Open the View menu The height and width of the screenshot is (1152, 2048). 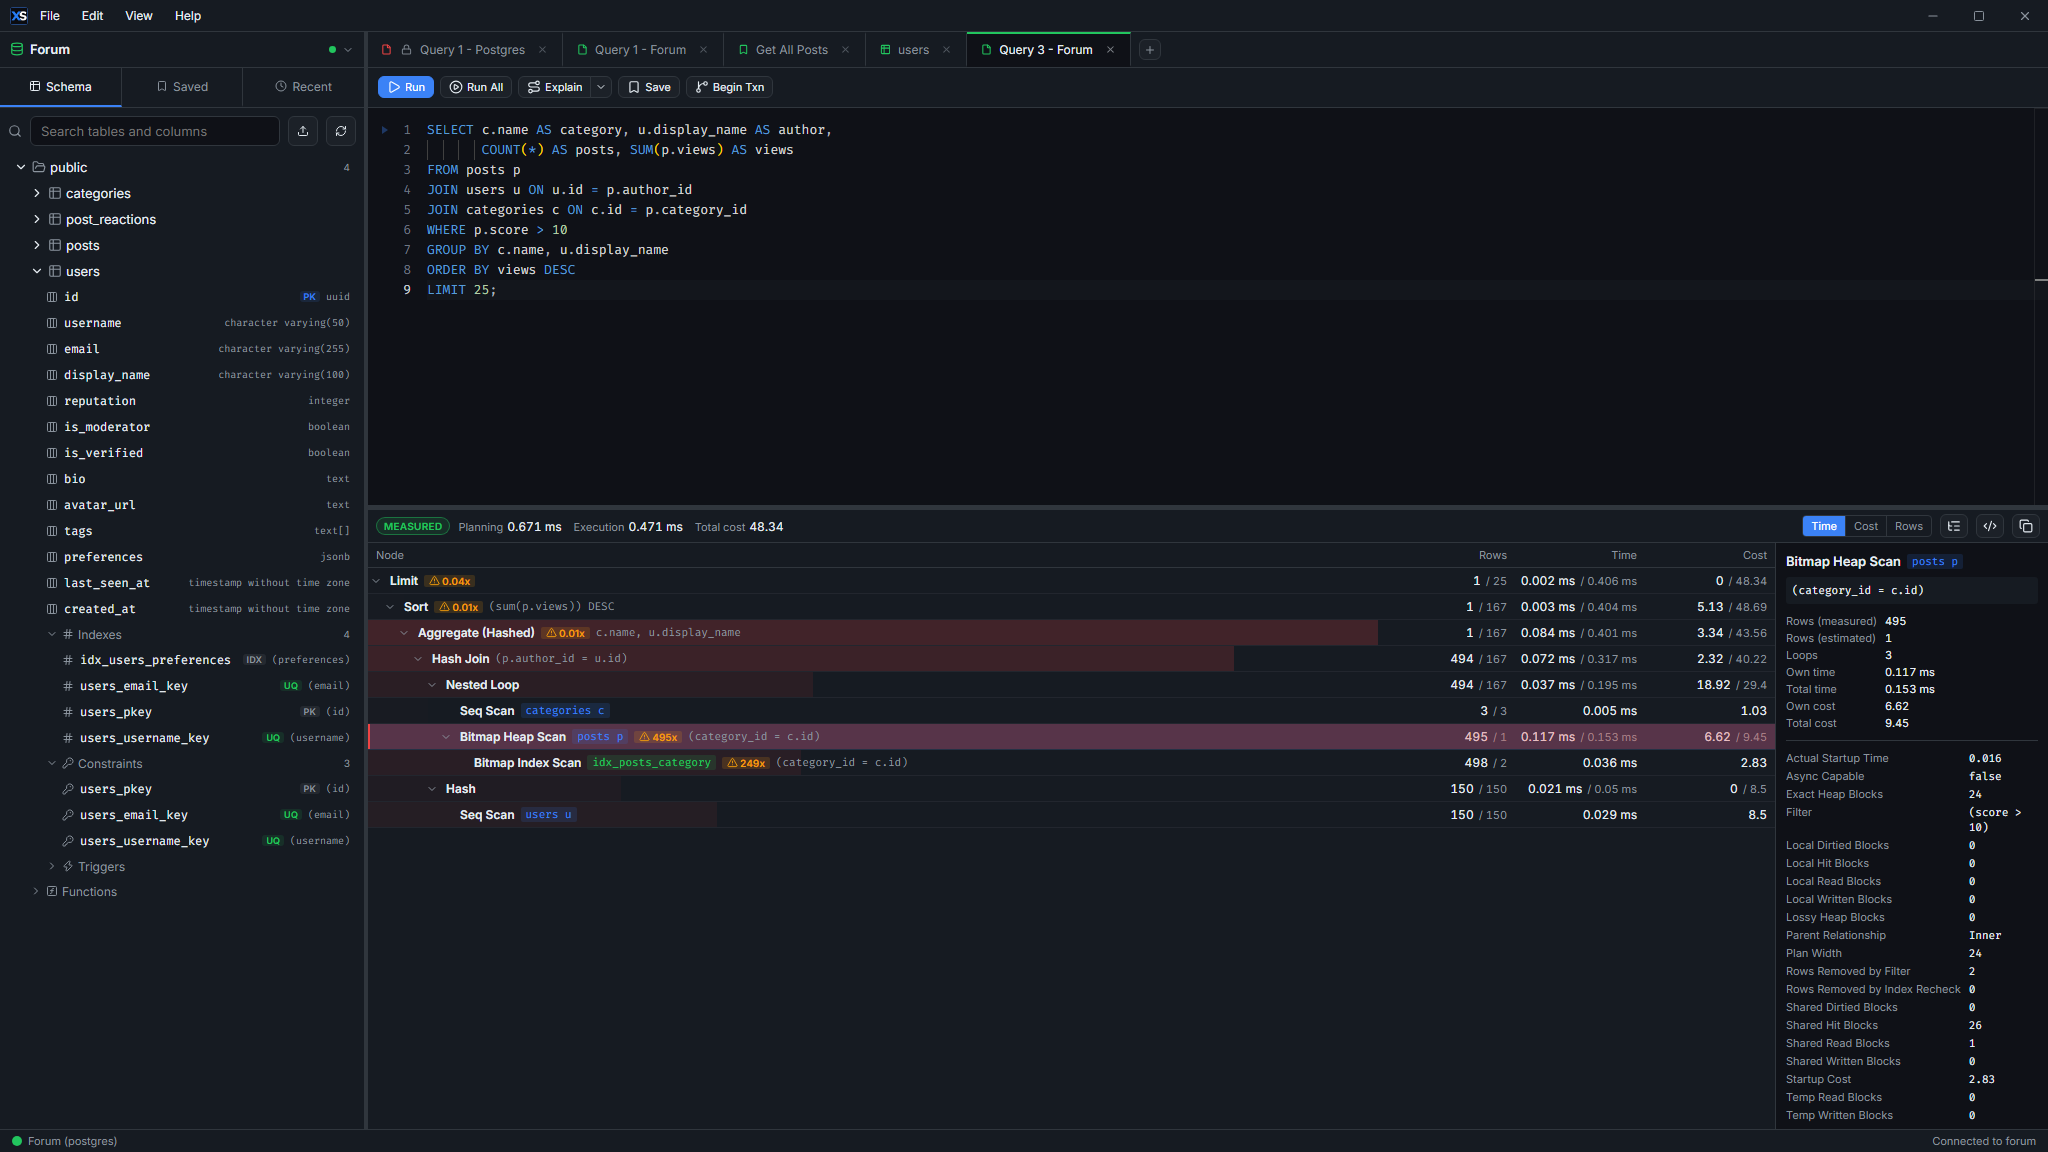coord(139,16)
